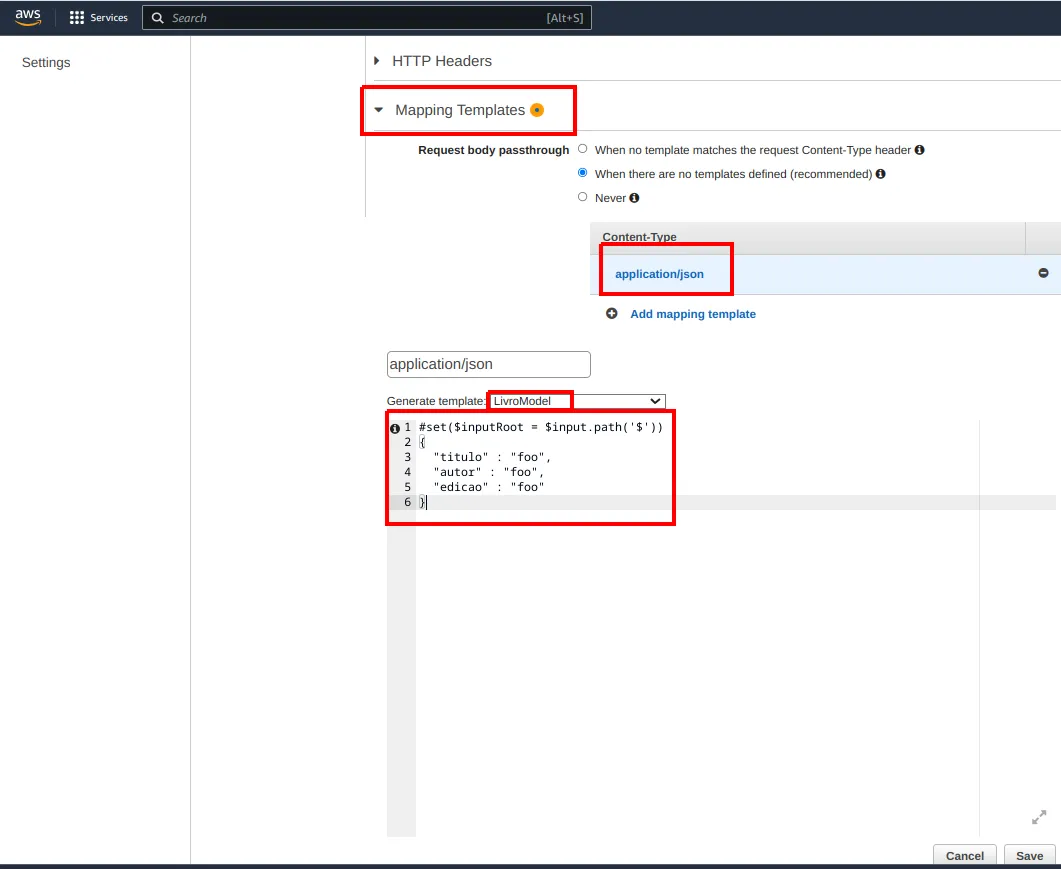Click the Generate template label
Viewport: 1061px width, 869px height.
click(436, 401)
